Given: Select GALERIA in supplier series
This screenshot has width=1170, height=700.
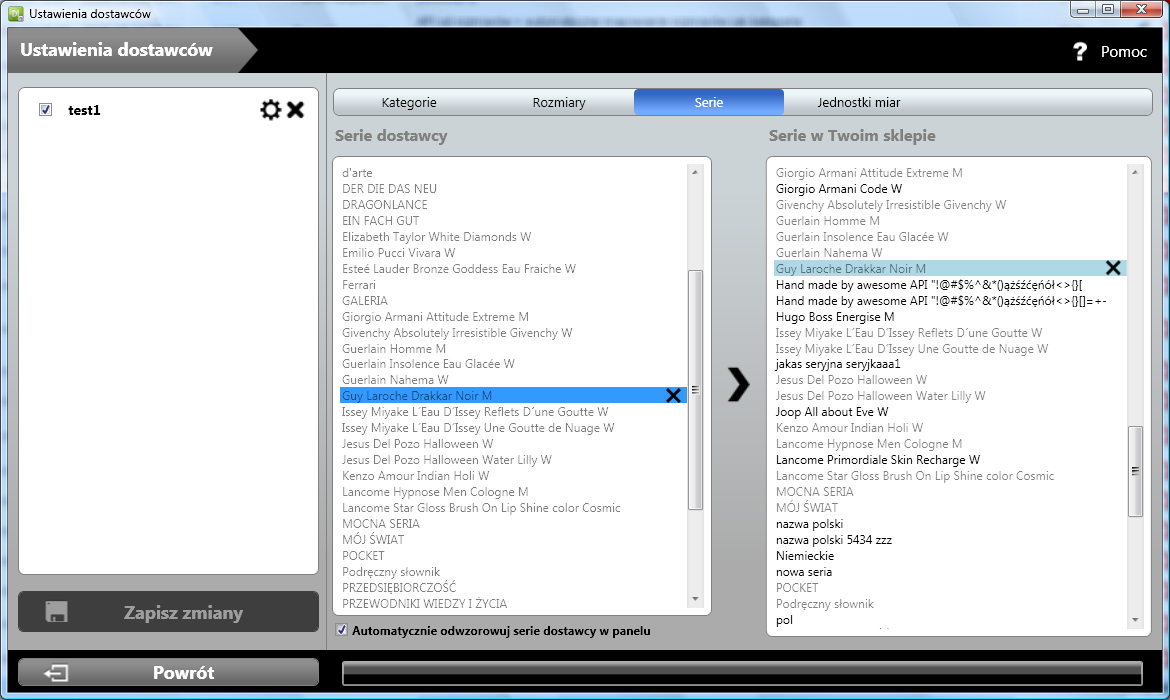Looking at the screenshot, I should 513,301.
